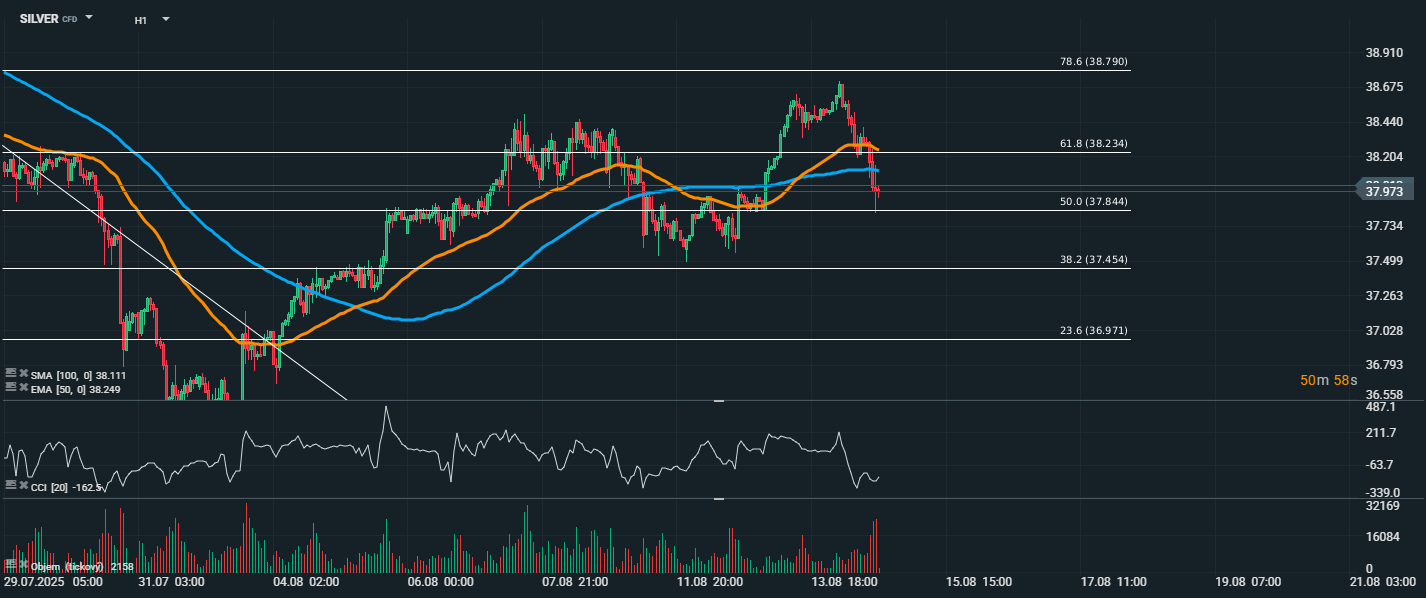Click time axis label 11.08 20:00
Image resolution: width=1426 pixels, height=598 pixels.
(x=709, y=581)
